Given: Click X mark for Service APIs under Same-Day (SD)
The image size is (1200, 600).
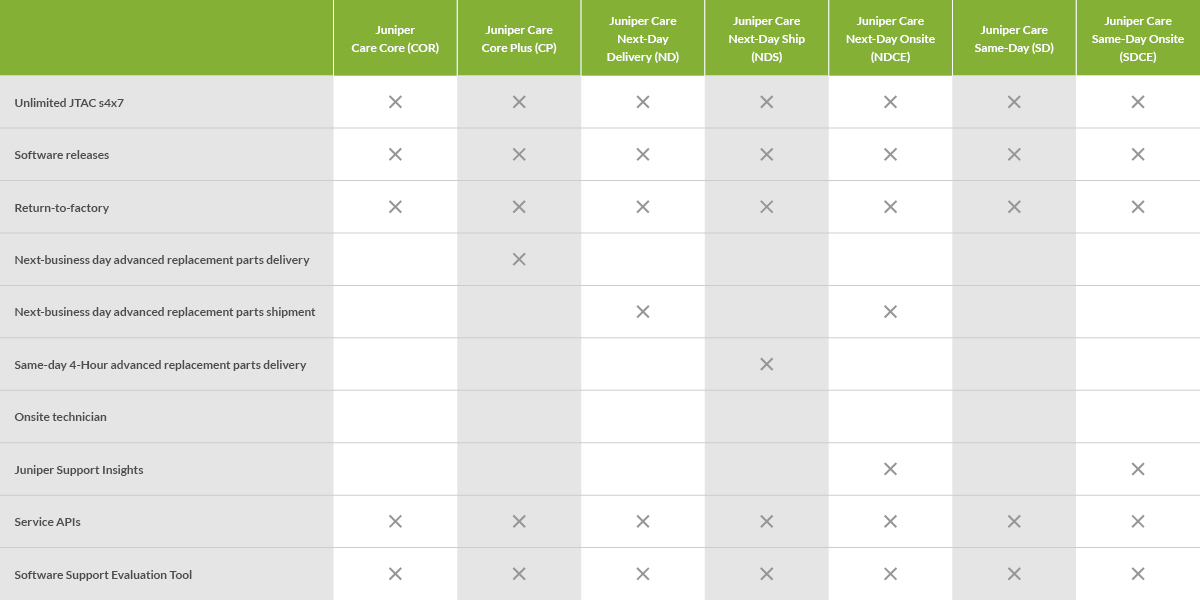Looking at the screenshot, I should [1014, 521].
